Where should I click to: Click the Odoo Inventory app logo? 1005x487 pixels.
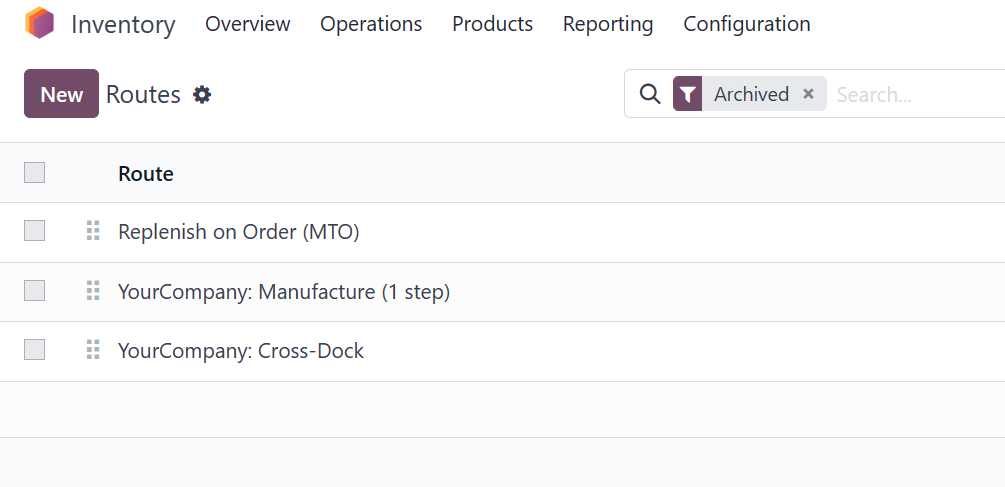click(x=40, y=23)
